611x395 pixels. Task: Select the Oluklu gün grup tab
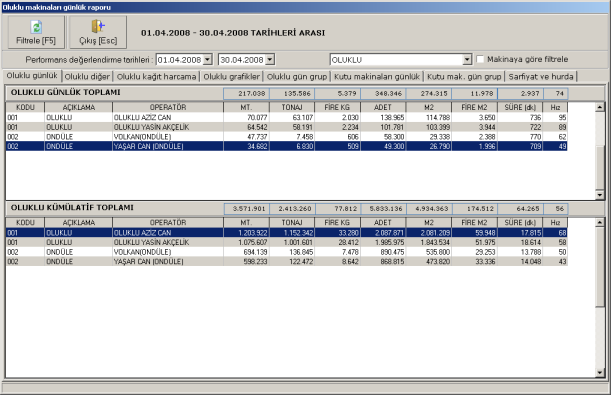297,77
